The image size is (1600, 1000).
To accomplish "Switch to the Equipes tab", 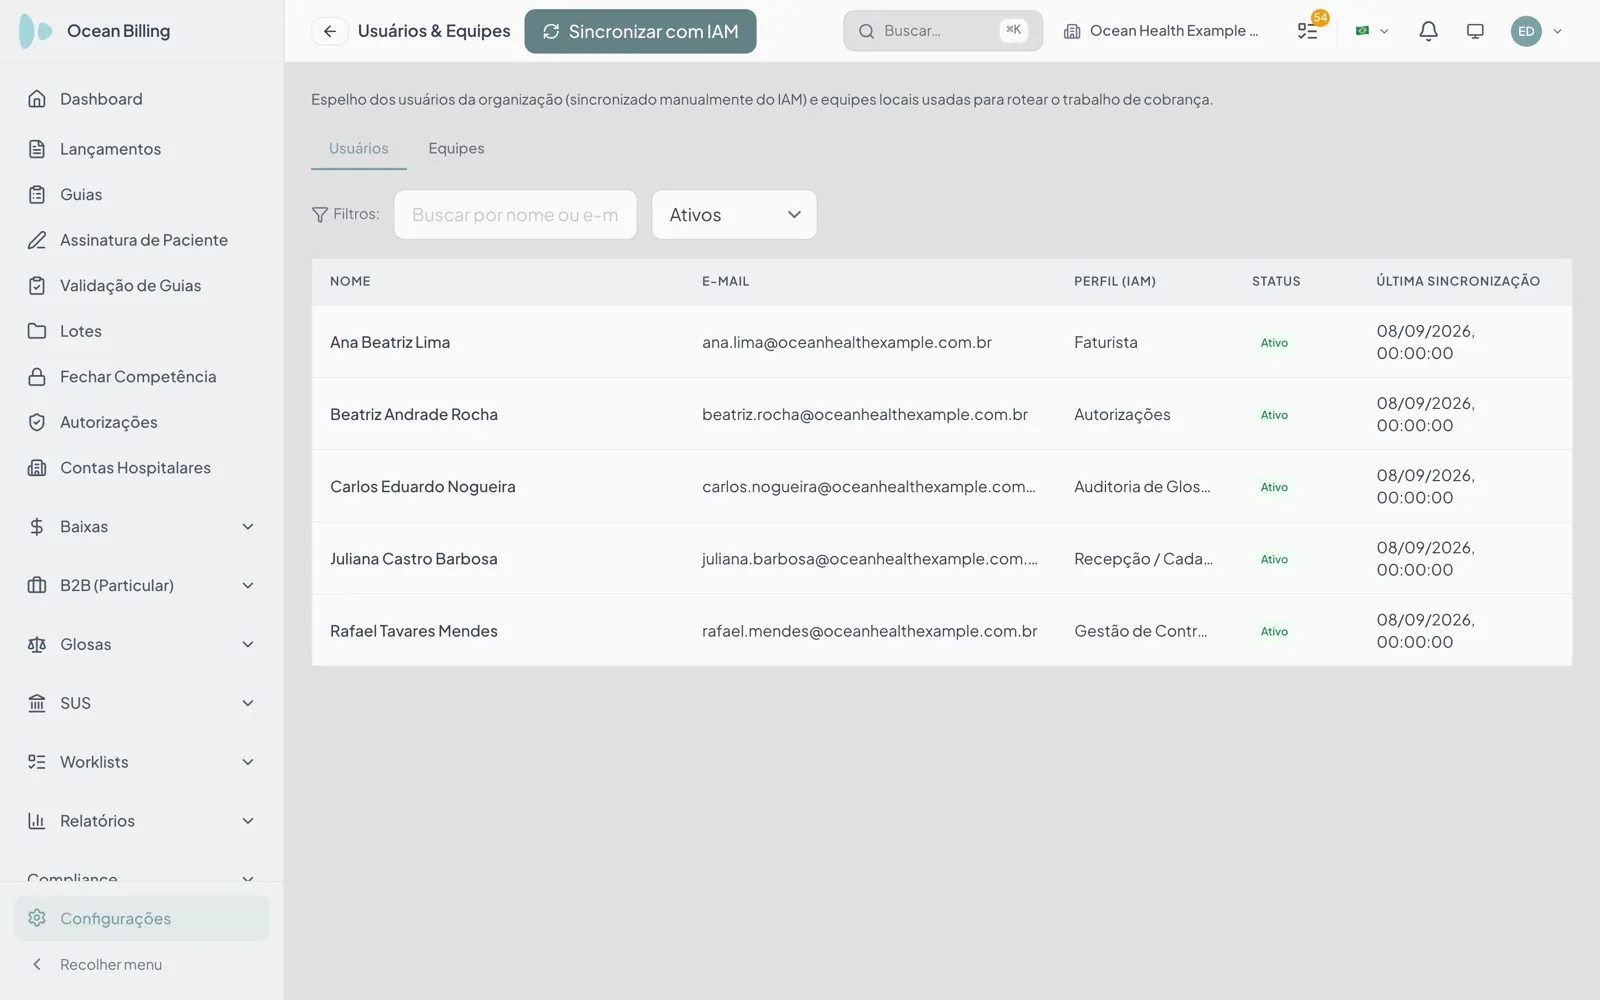I will [456, 148].
